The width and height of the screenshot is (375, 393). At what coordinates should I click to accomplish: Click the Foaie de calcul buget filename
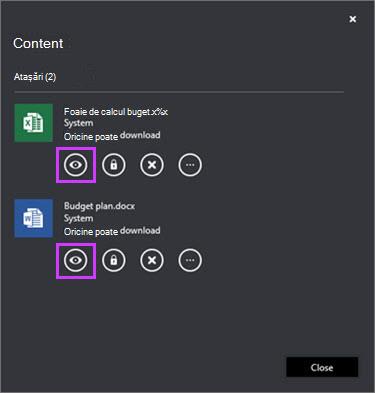click(116, 112)
